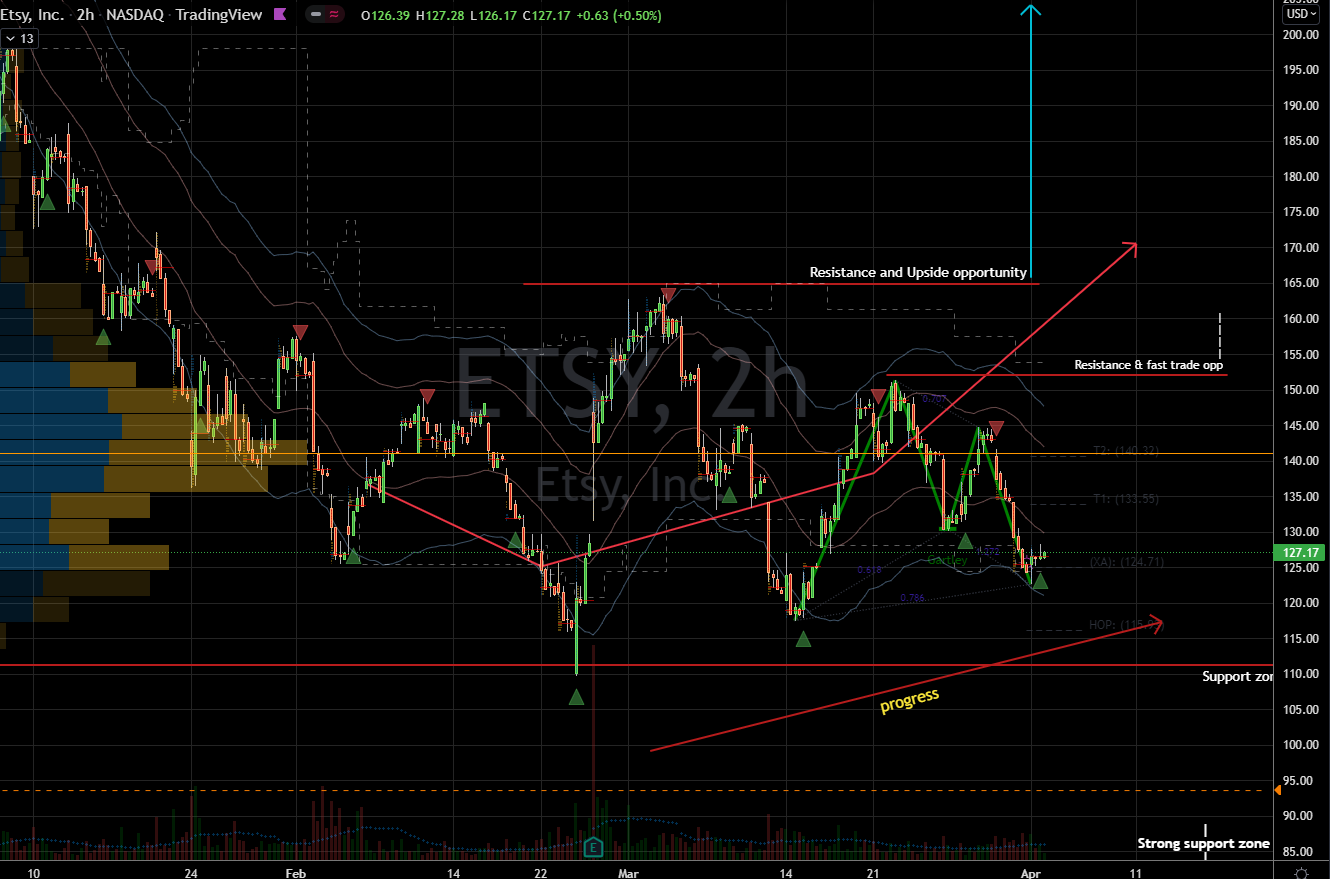Viewport: 1330px width, 879px height.
Task: Select the 'Resistance & fast trade opp' annotation
Action: pyautogui.click(x=1148, y=365)
